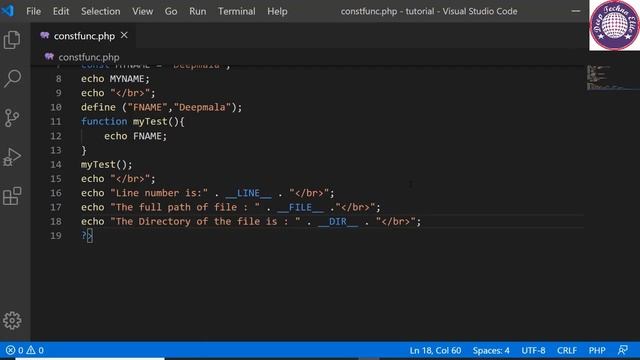640x360 pixels.
Task: Change line endings via CRLF indicator
Action: [x=567, y=350]
